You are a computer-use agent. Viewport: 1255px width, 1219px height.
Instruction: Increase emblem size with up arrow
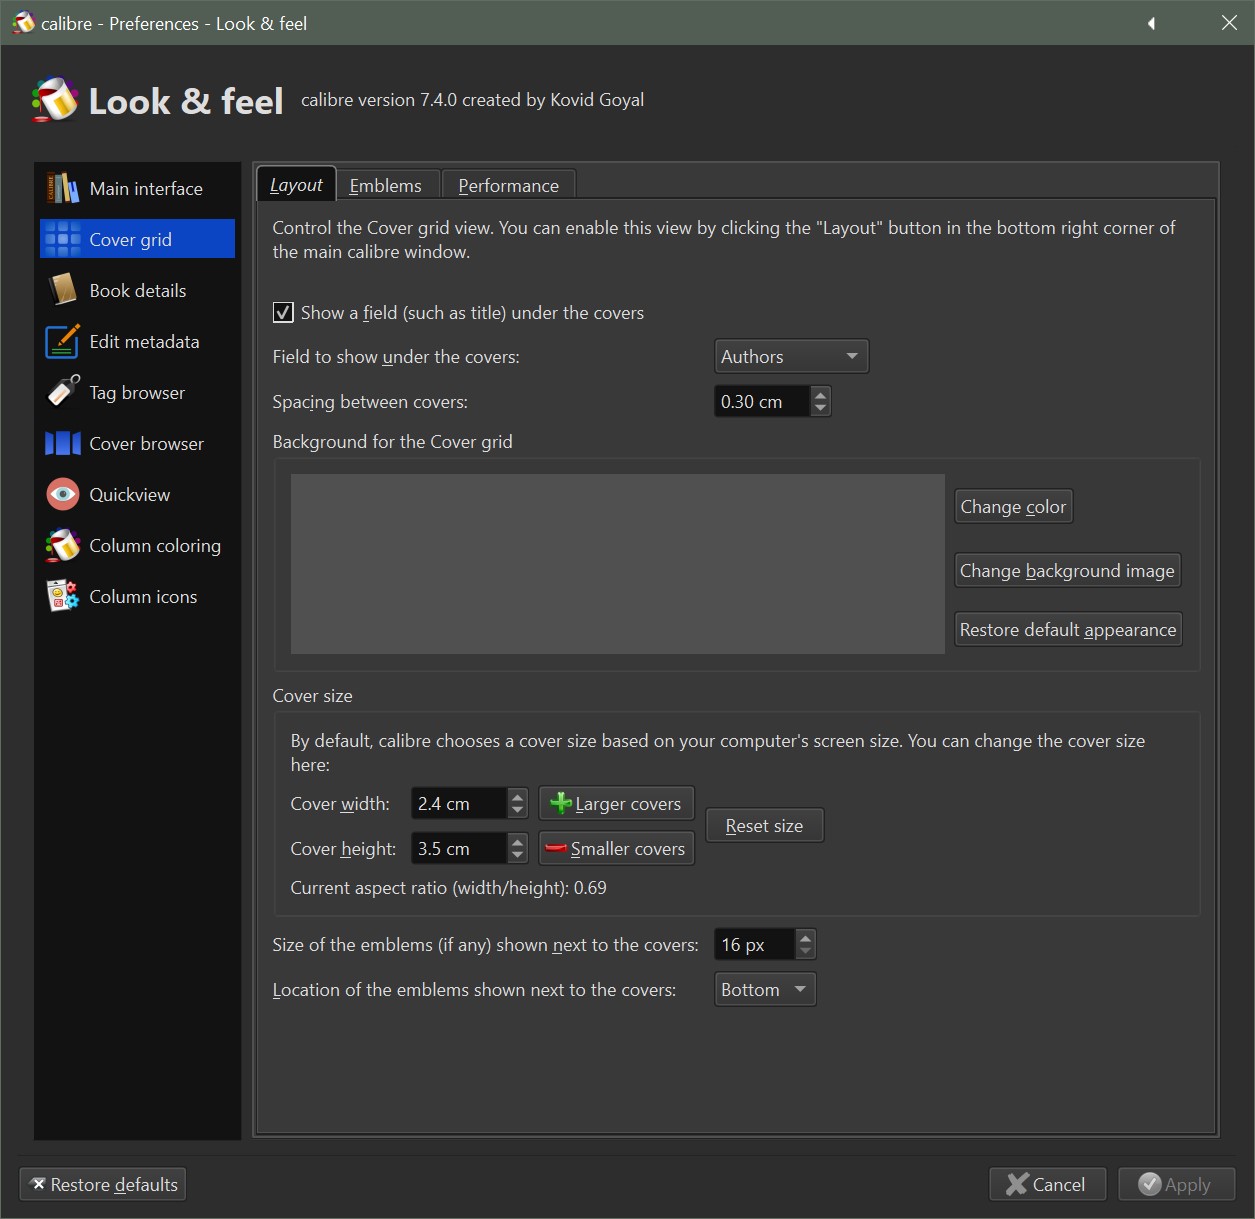coord(805,937)
